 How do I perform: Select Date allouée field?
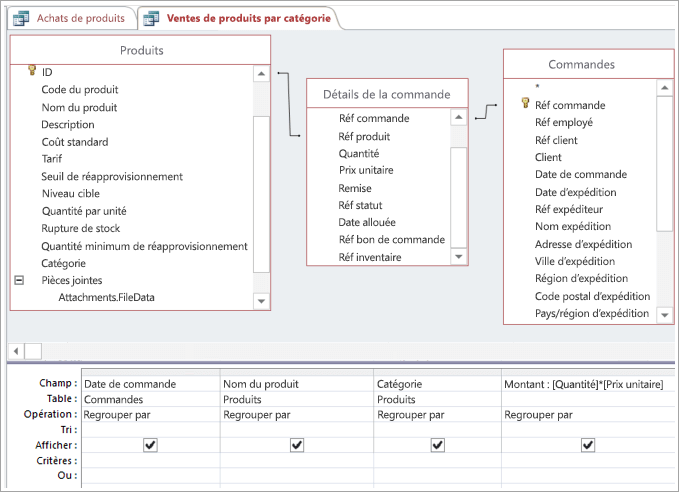(x=367, y=222)
